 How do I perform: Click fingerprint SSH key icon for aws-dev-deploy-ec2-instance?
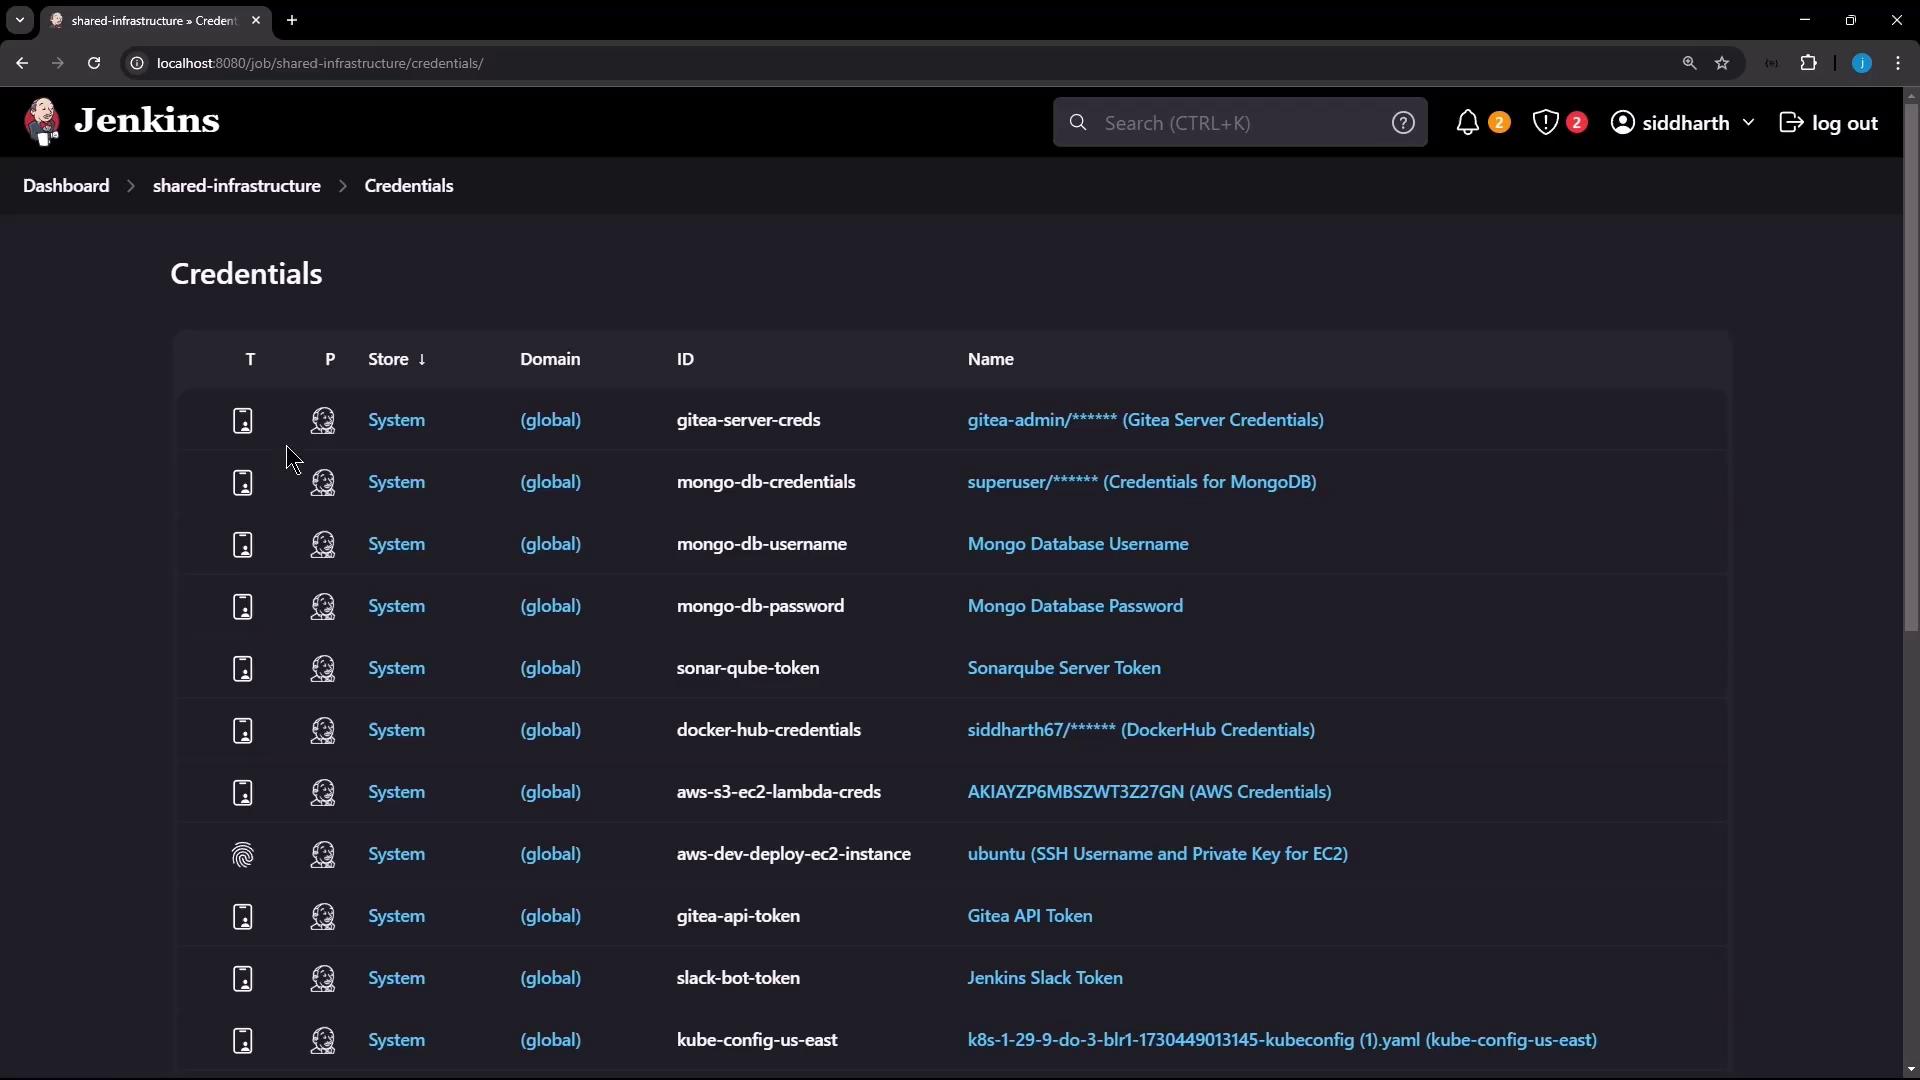click(x=243, y=855)
